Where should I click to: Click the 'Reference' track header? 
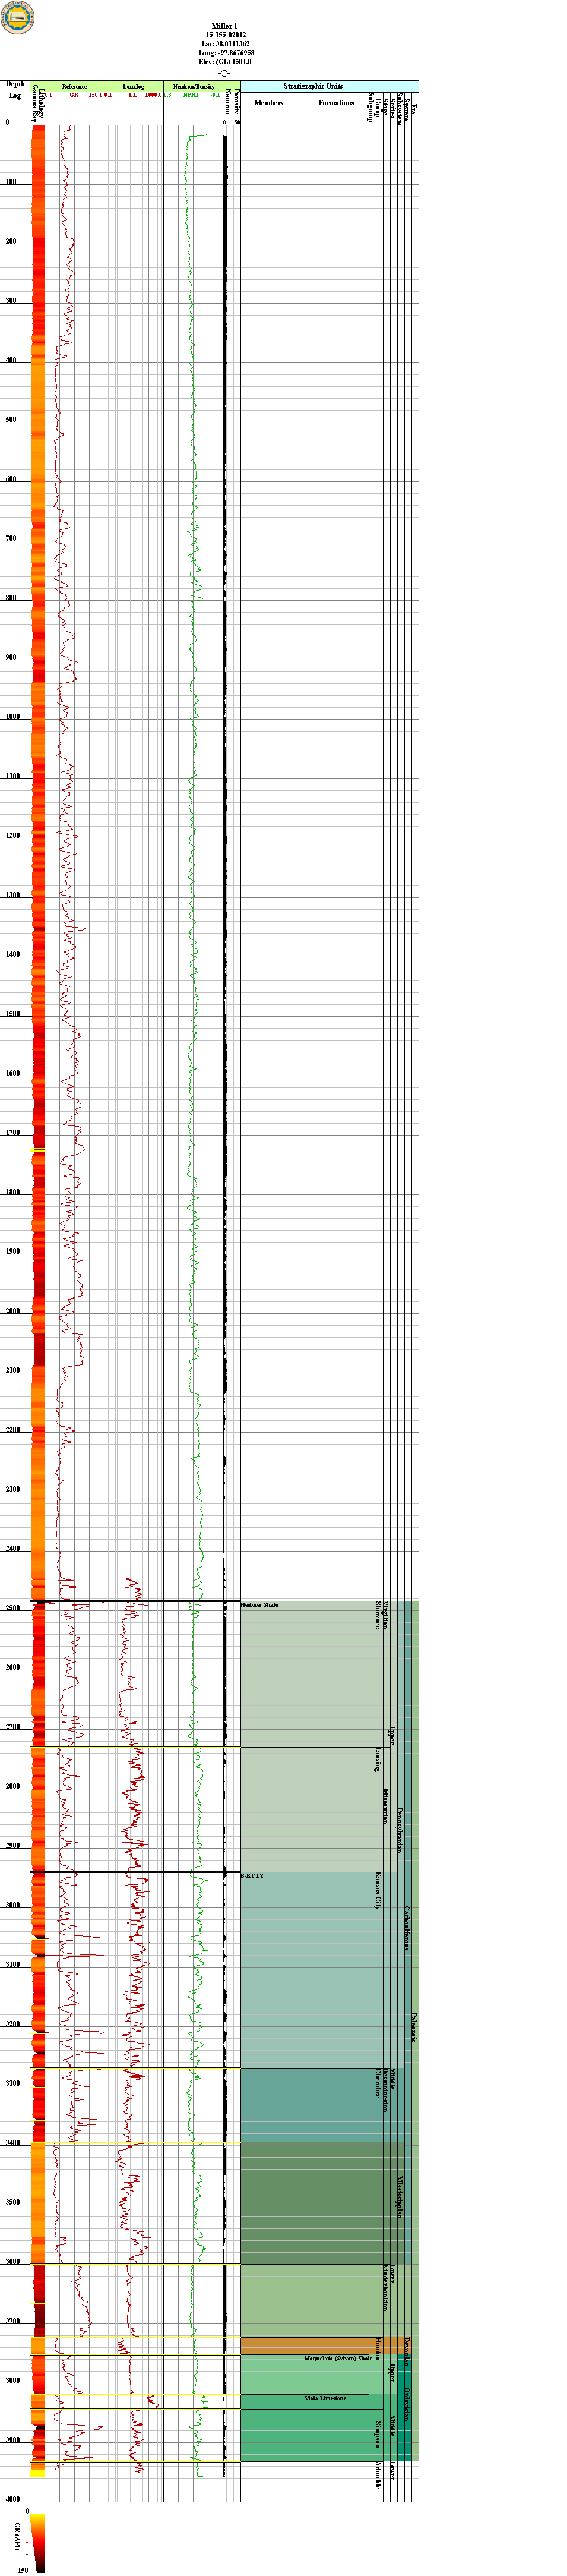(x=75, y=87)
